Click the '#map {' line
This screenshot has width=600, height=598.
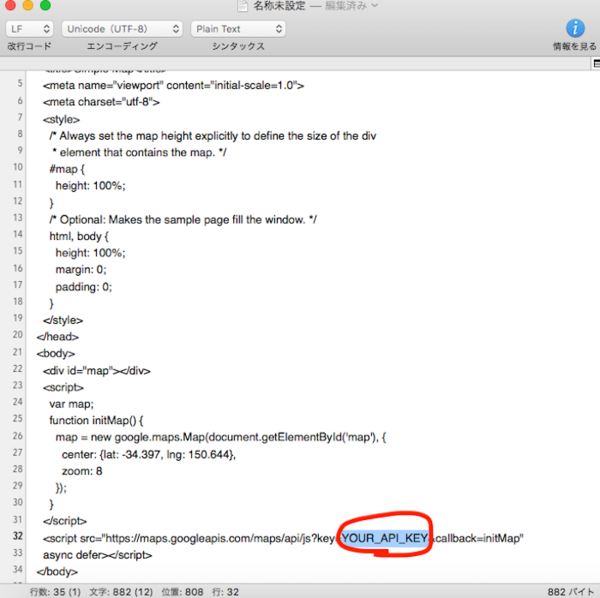coord(67,169)
